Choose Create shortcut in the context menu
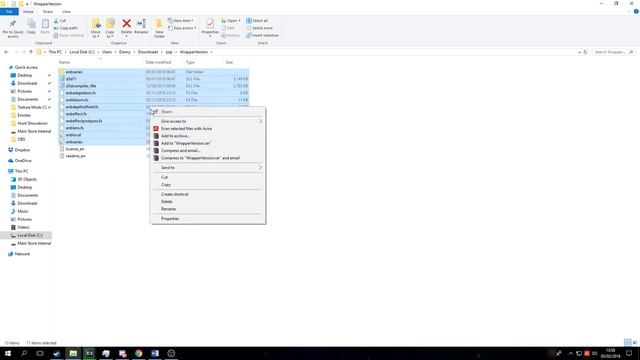Viewport: 640px width, 360px height. 207,194
